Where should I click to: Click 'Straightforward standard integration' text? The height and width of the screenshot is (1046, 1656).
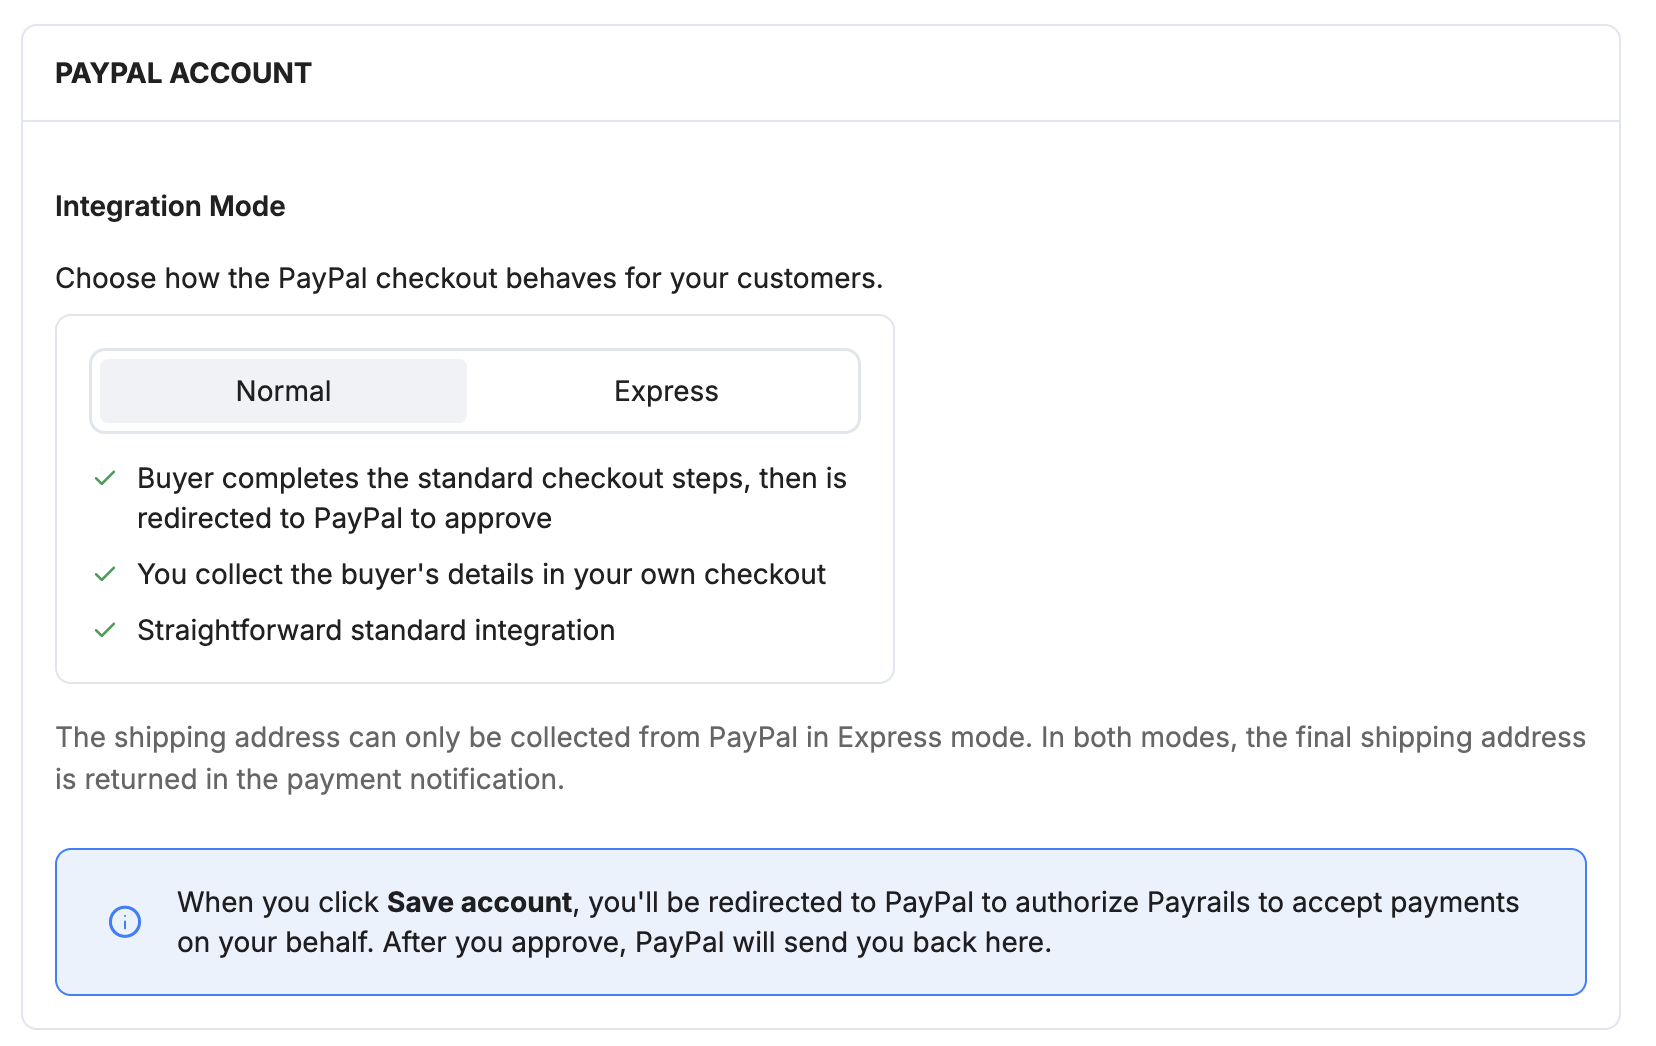pos(376,630)
